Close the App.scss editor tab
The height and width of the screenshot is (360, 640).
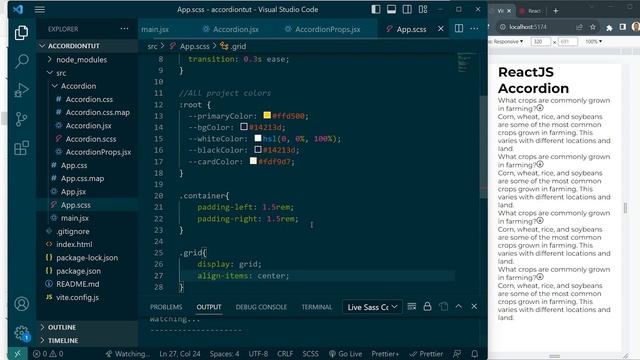441,29
